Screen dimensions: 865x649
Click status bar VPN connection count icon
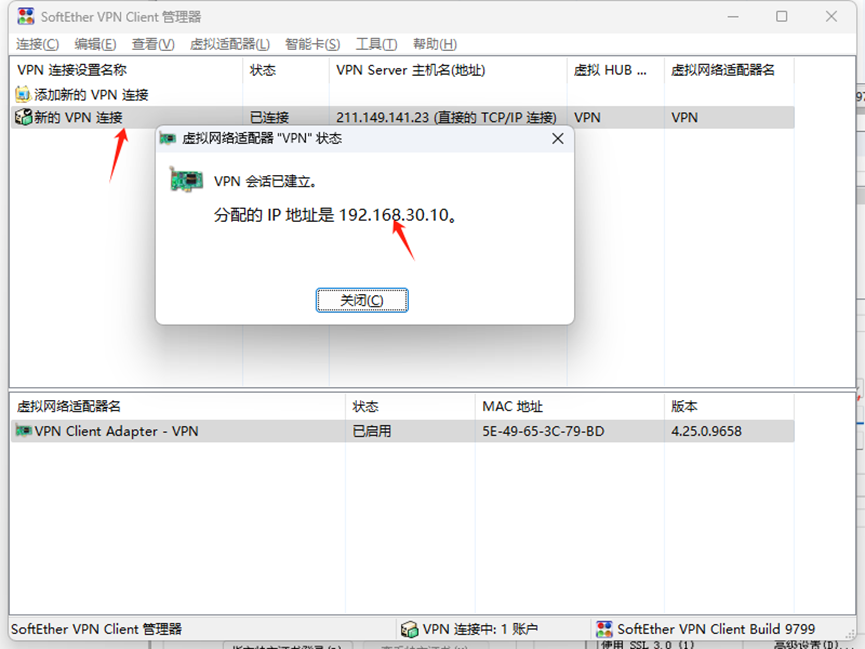pyautogui.click(x=409, y=629)
